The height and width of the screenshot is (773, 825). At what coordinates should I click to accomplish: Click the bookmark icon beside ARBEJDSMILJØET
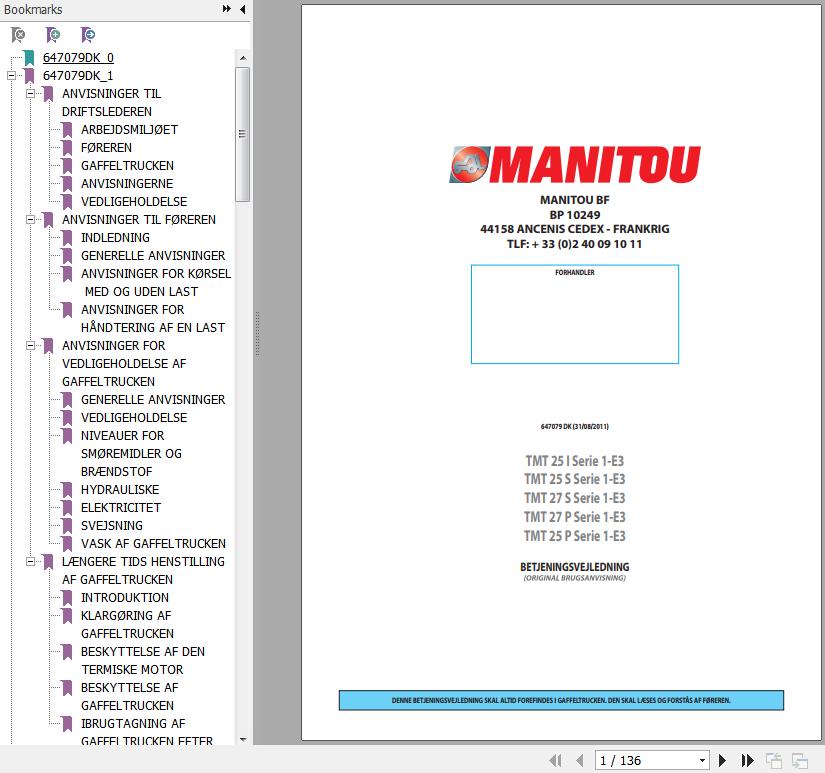coord(67,129)
